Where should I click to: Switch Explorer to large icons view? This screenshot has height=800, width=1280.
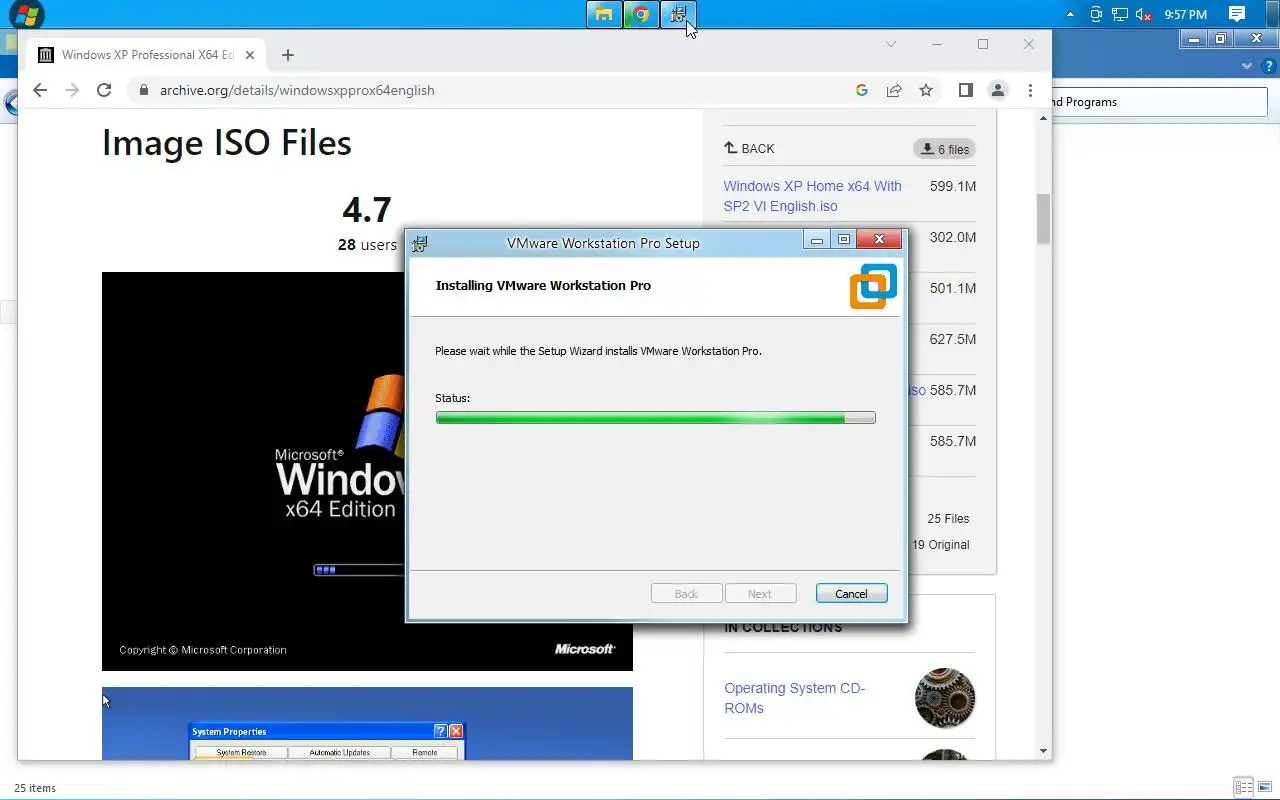click(x=1264, y=787)
